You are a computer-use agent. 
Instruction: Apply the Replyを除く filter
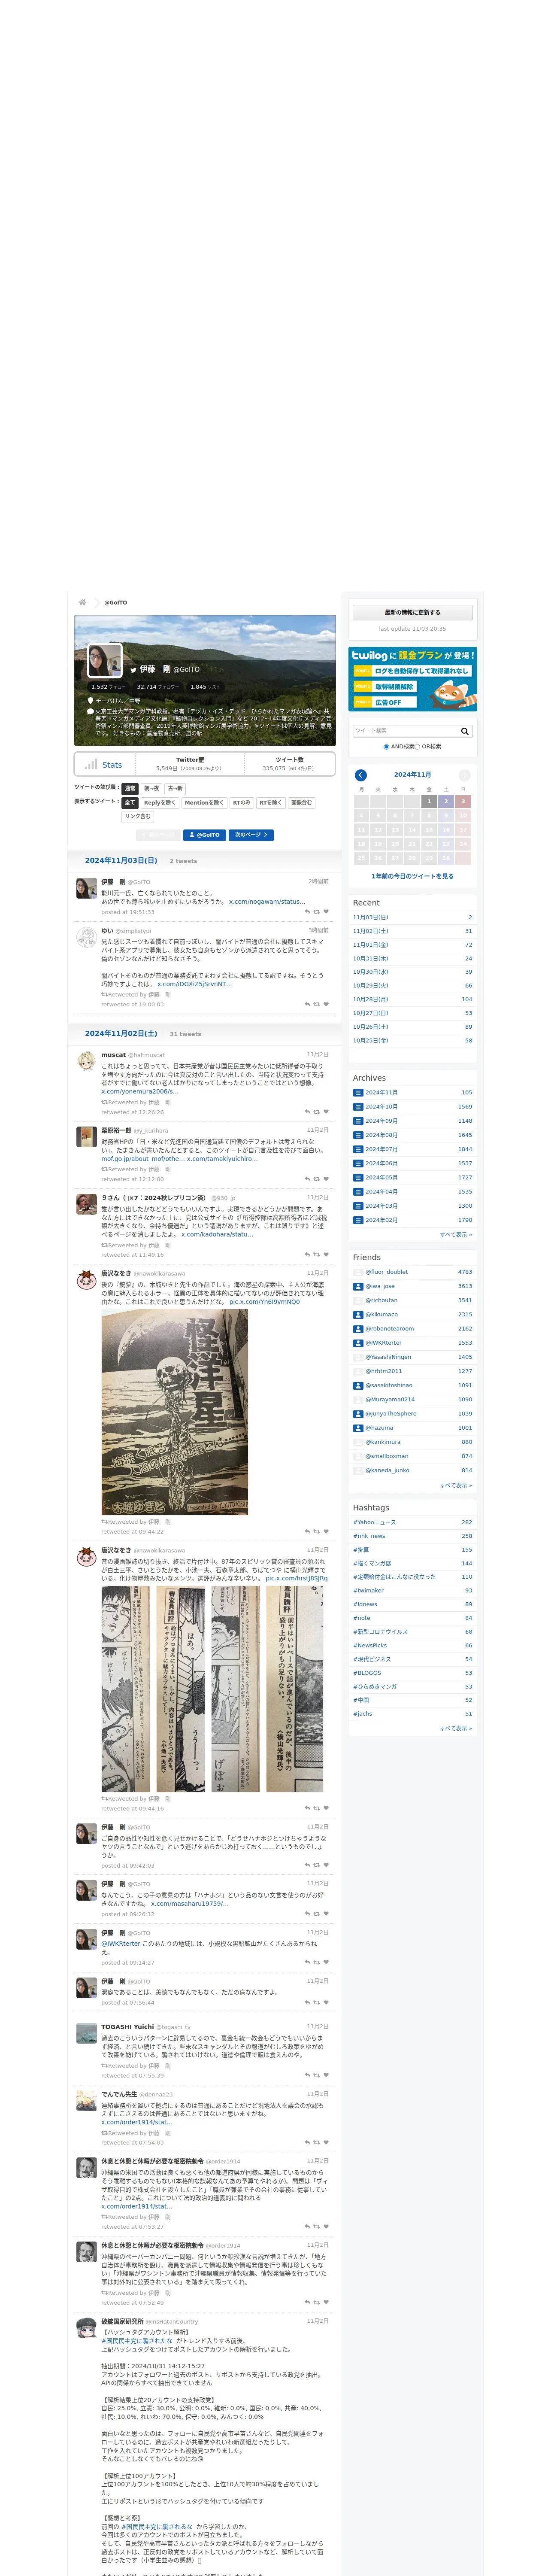(x=160, y=802)
